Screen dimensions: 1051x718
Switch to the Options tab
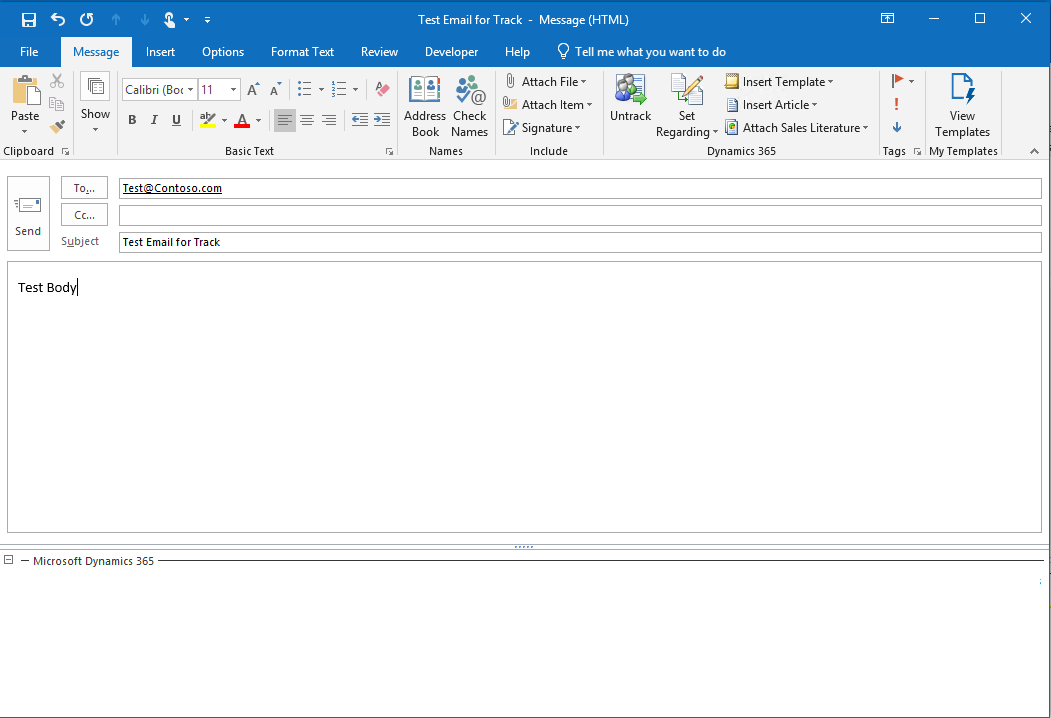tap(223, 52)
